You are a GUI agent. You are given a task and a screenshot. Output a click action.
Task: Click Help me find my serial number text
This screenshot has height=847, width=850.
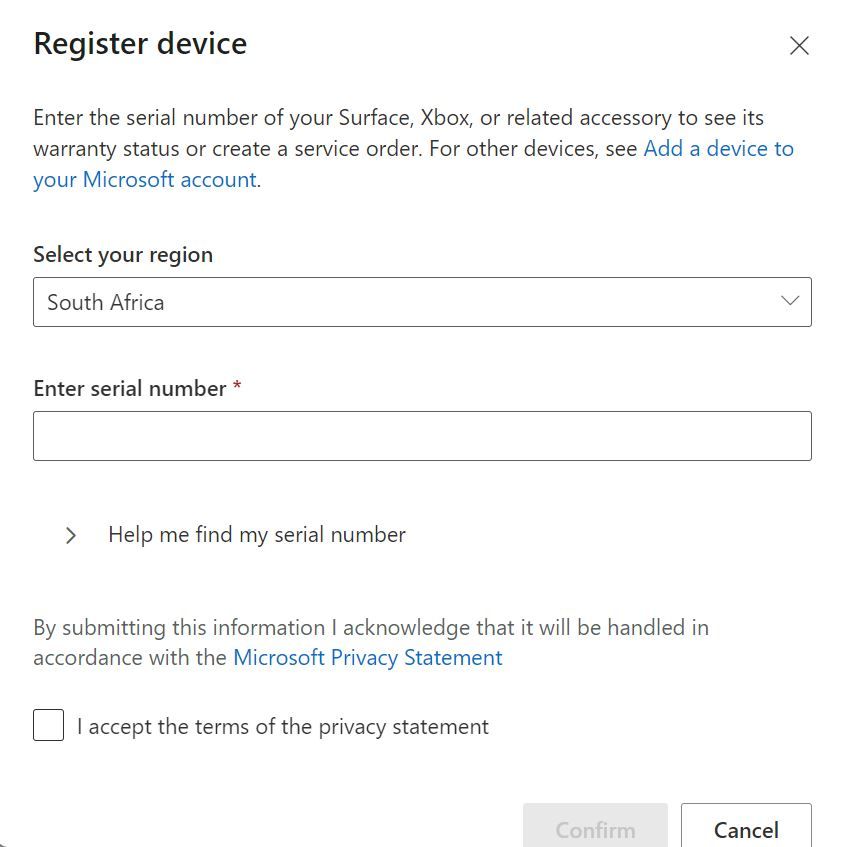255,535
